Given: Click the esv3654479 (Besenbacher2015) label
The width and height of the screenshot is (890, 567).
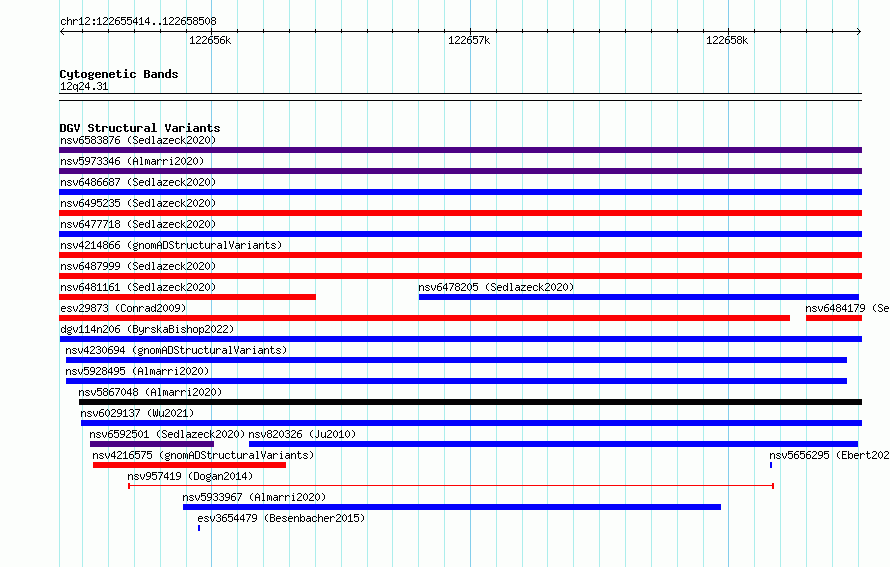Looking at the screenshot, I should [x=281, y=518].
